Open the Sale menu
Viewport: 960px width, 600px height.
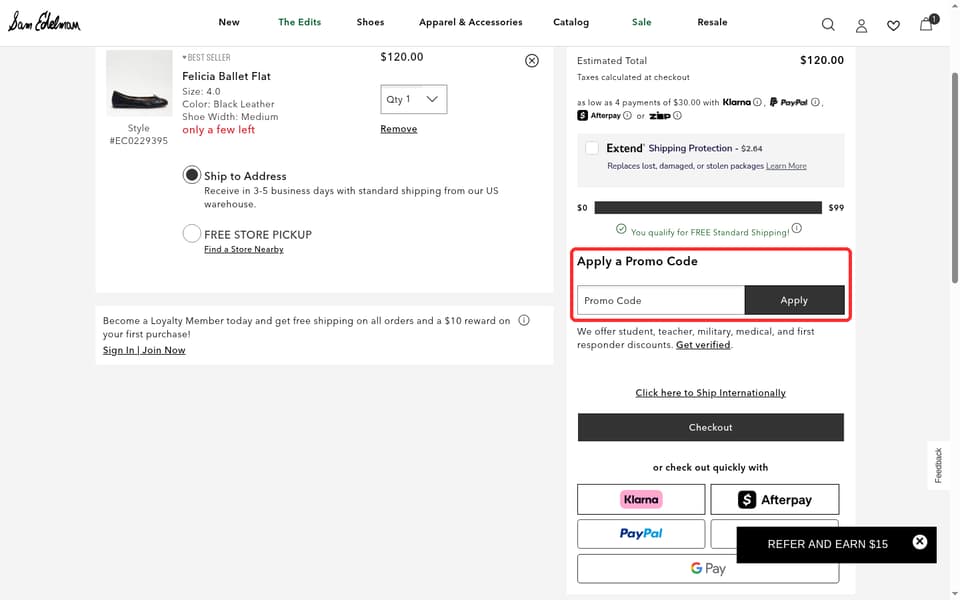[642, 22]
